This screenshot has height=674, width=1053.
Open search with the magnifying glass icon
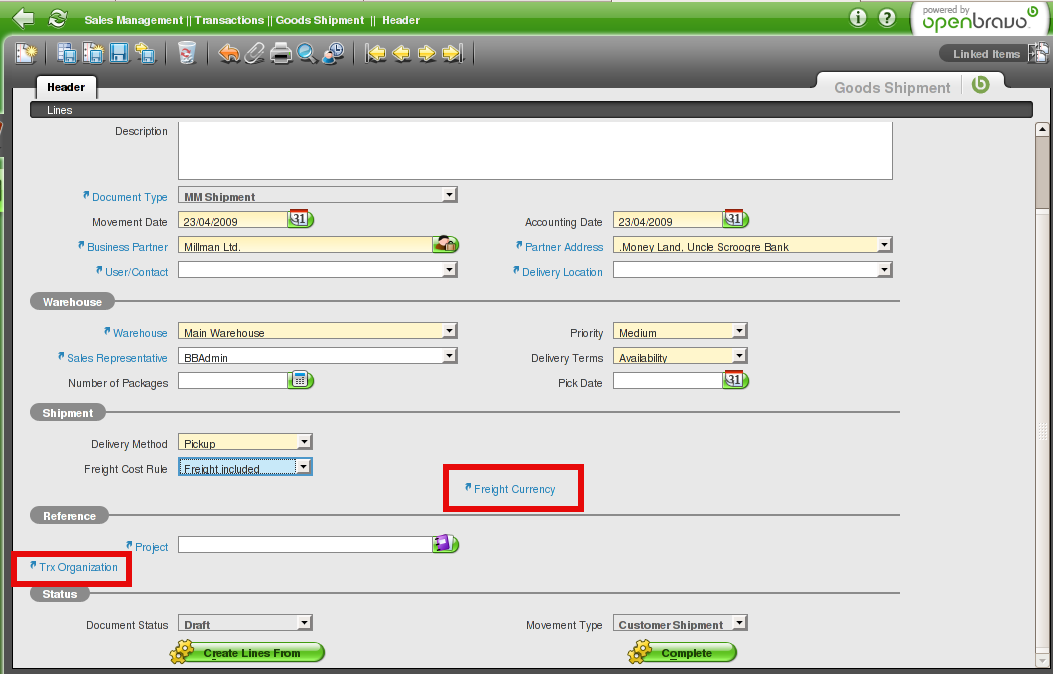pos(306,53)
